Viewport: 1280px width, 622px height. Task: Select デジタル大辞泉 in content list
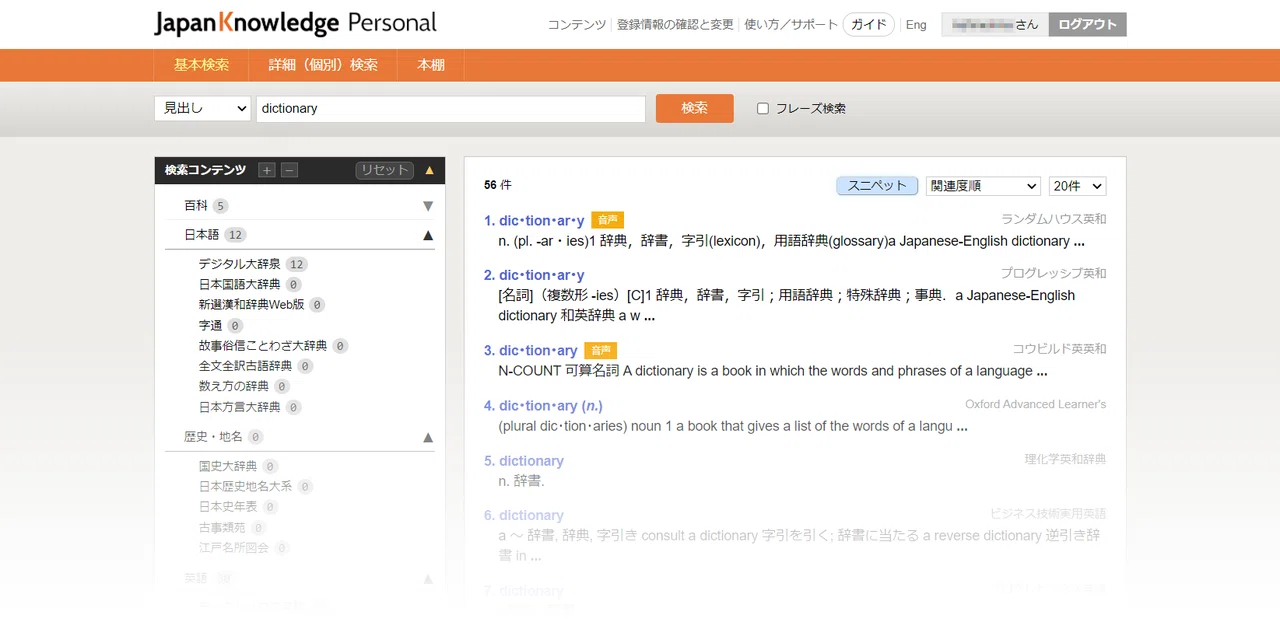pos(240,264)
